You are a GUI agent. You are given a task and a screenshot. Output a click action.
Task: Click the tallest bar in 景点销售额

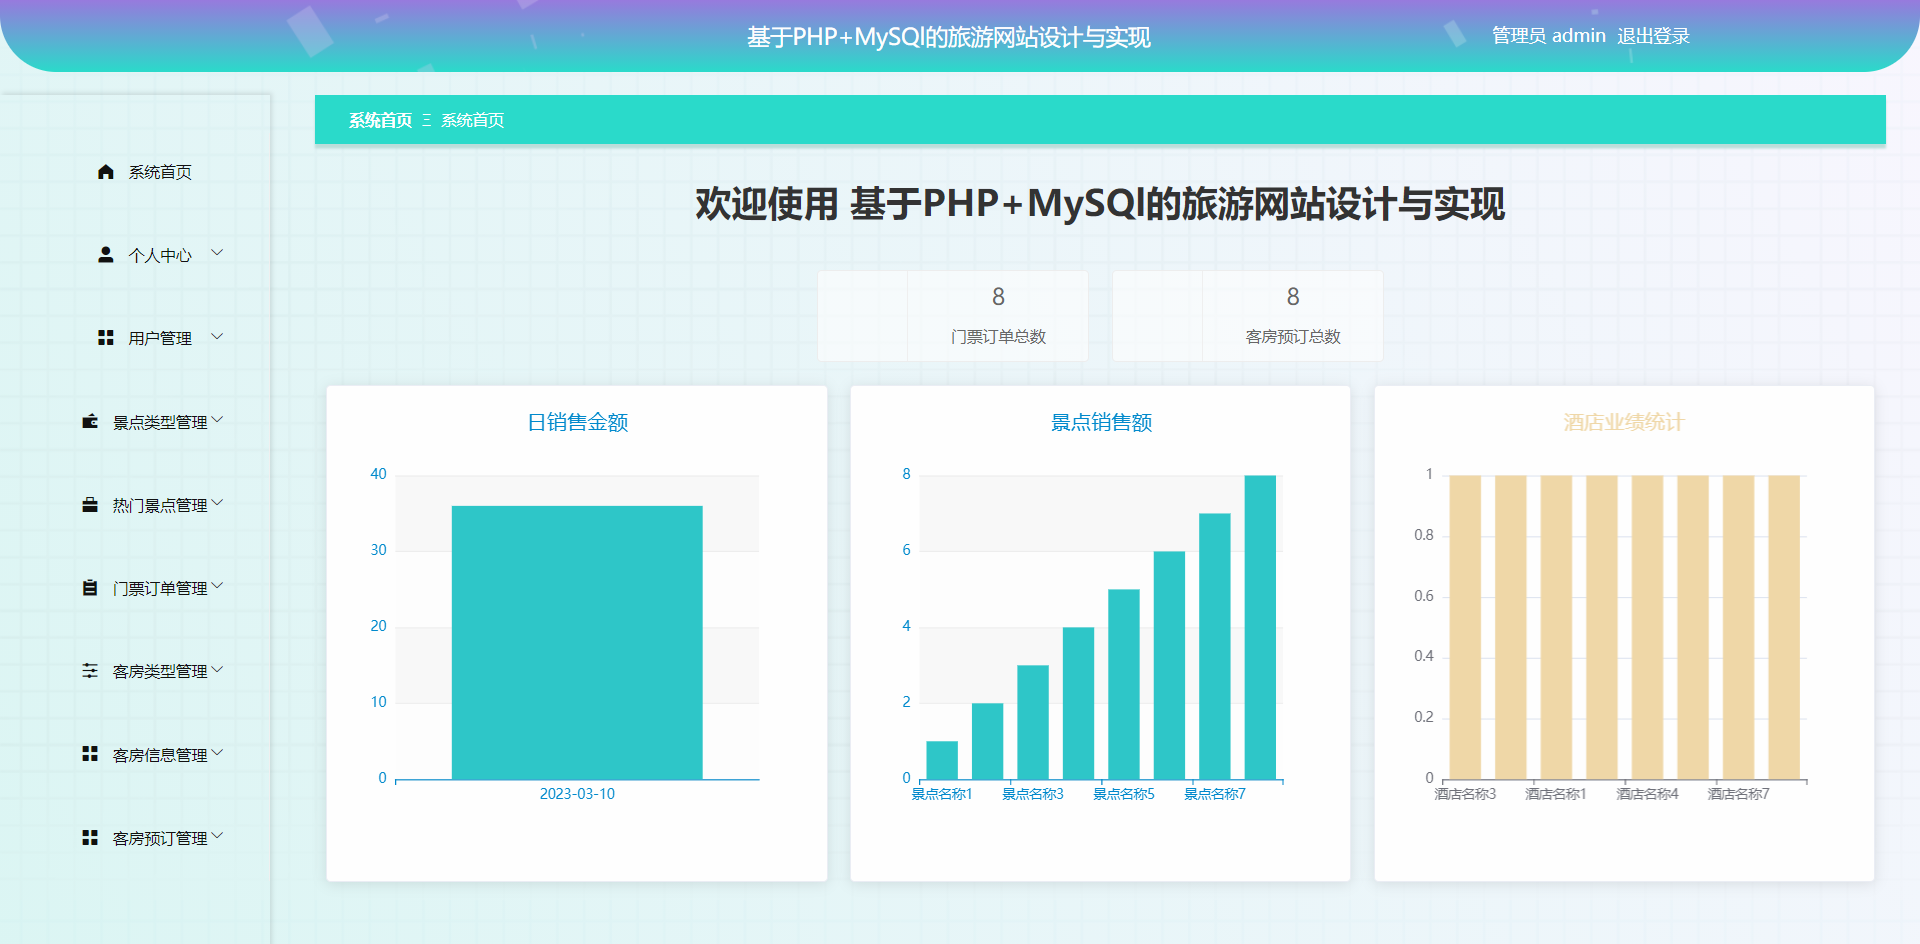(1260, 627)
